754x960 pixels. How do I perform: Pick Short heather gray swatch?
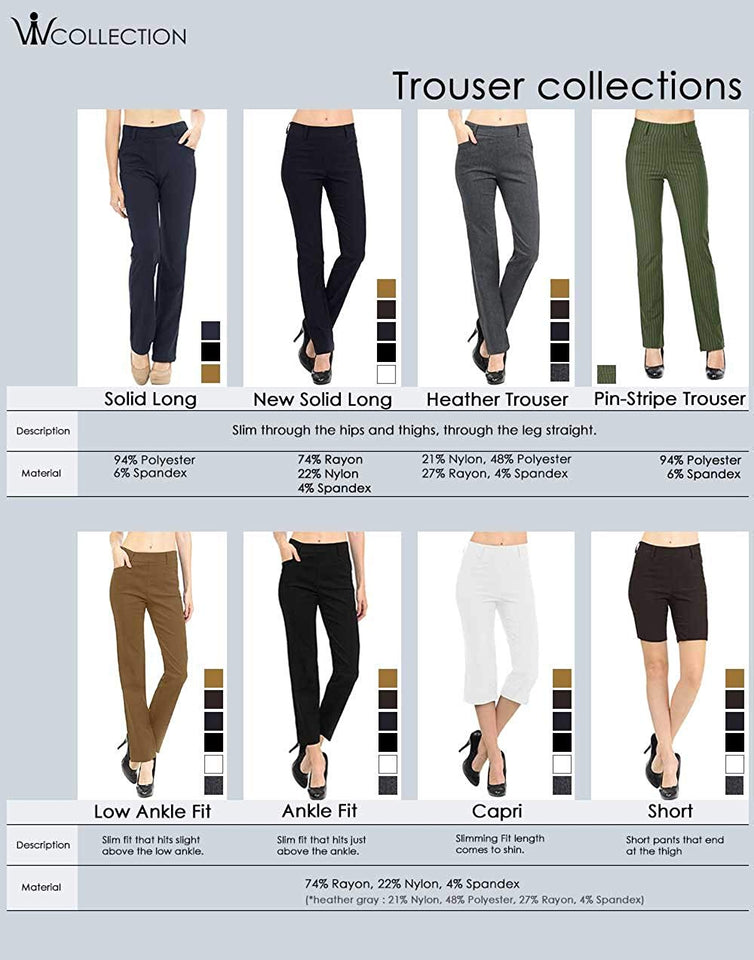[734, 786]
